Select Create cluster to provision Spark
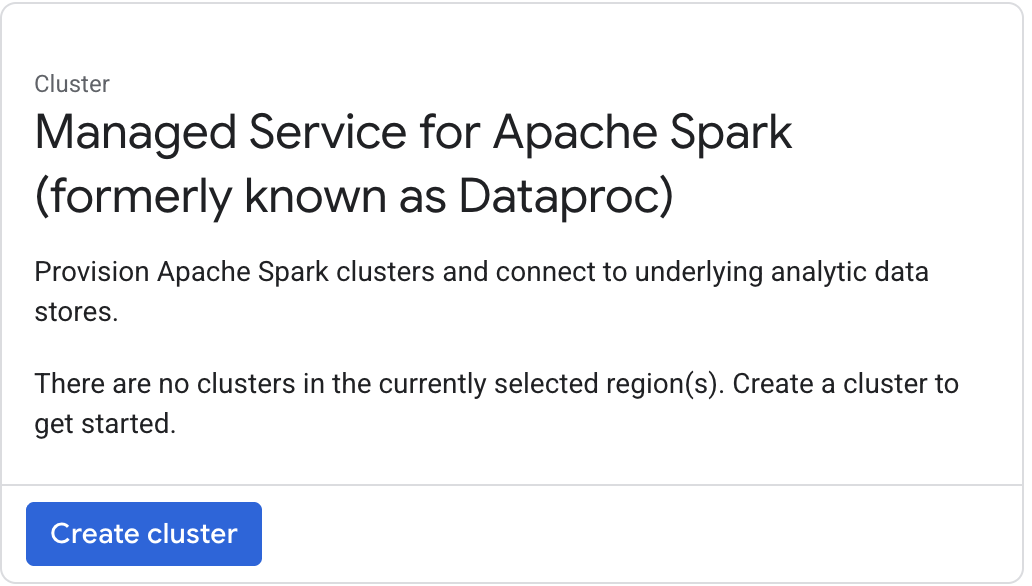Image resolution: width=1032 pixels, height=586 pixels. (x=144, y=534)
